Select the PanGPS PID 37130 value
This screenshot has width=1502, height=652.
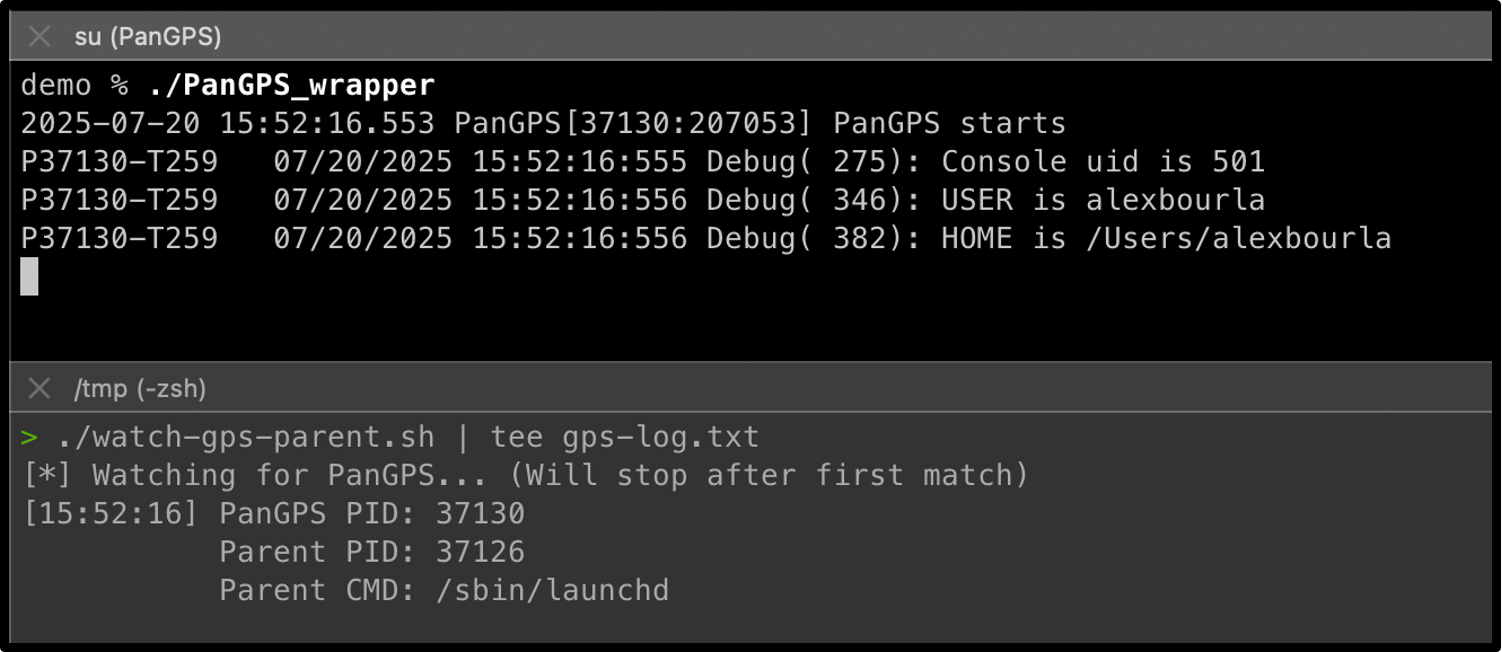coord(479,513)
